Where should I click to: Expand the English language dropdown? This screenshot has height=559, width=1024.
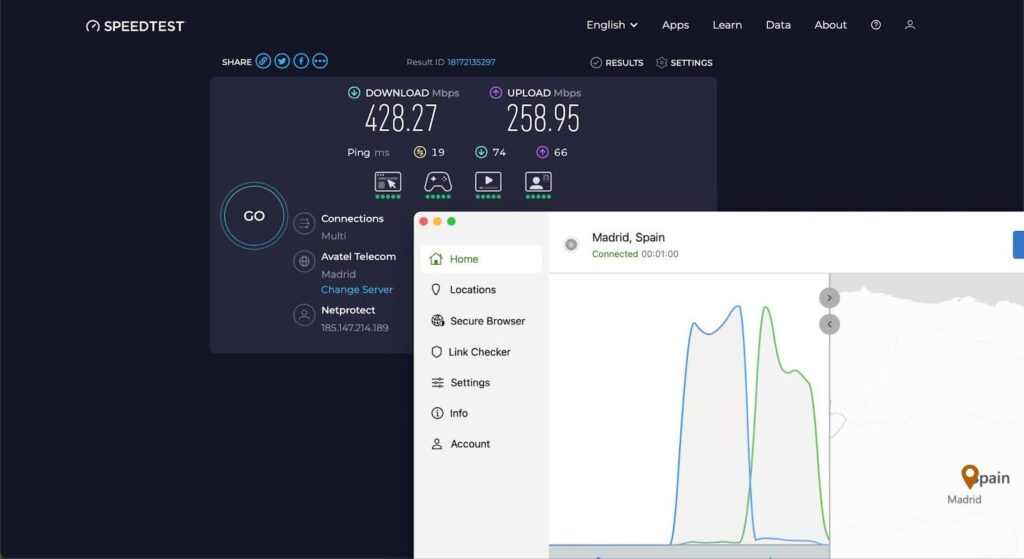point(612,25)
